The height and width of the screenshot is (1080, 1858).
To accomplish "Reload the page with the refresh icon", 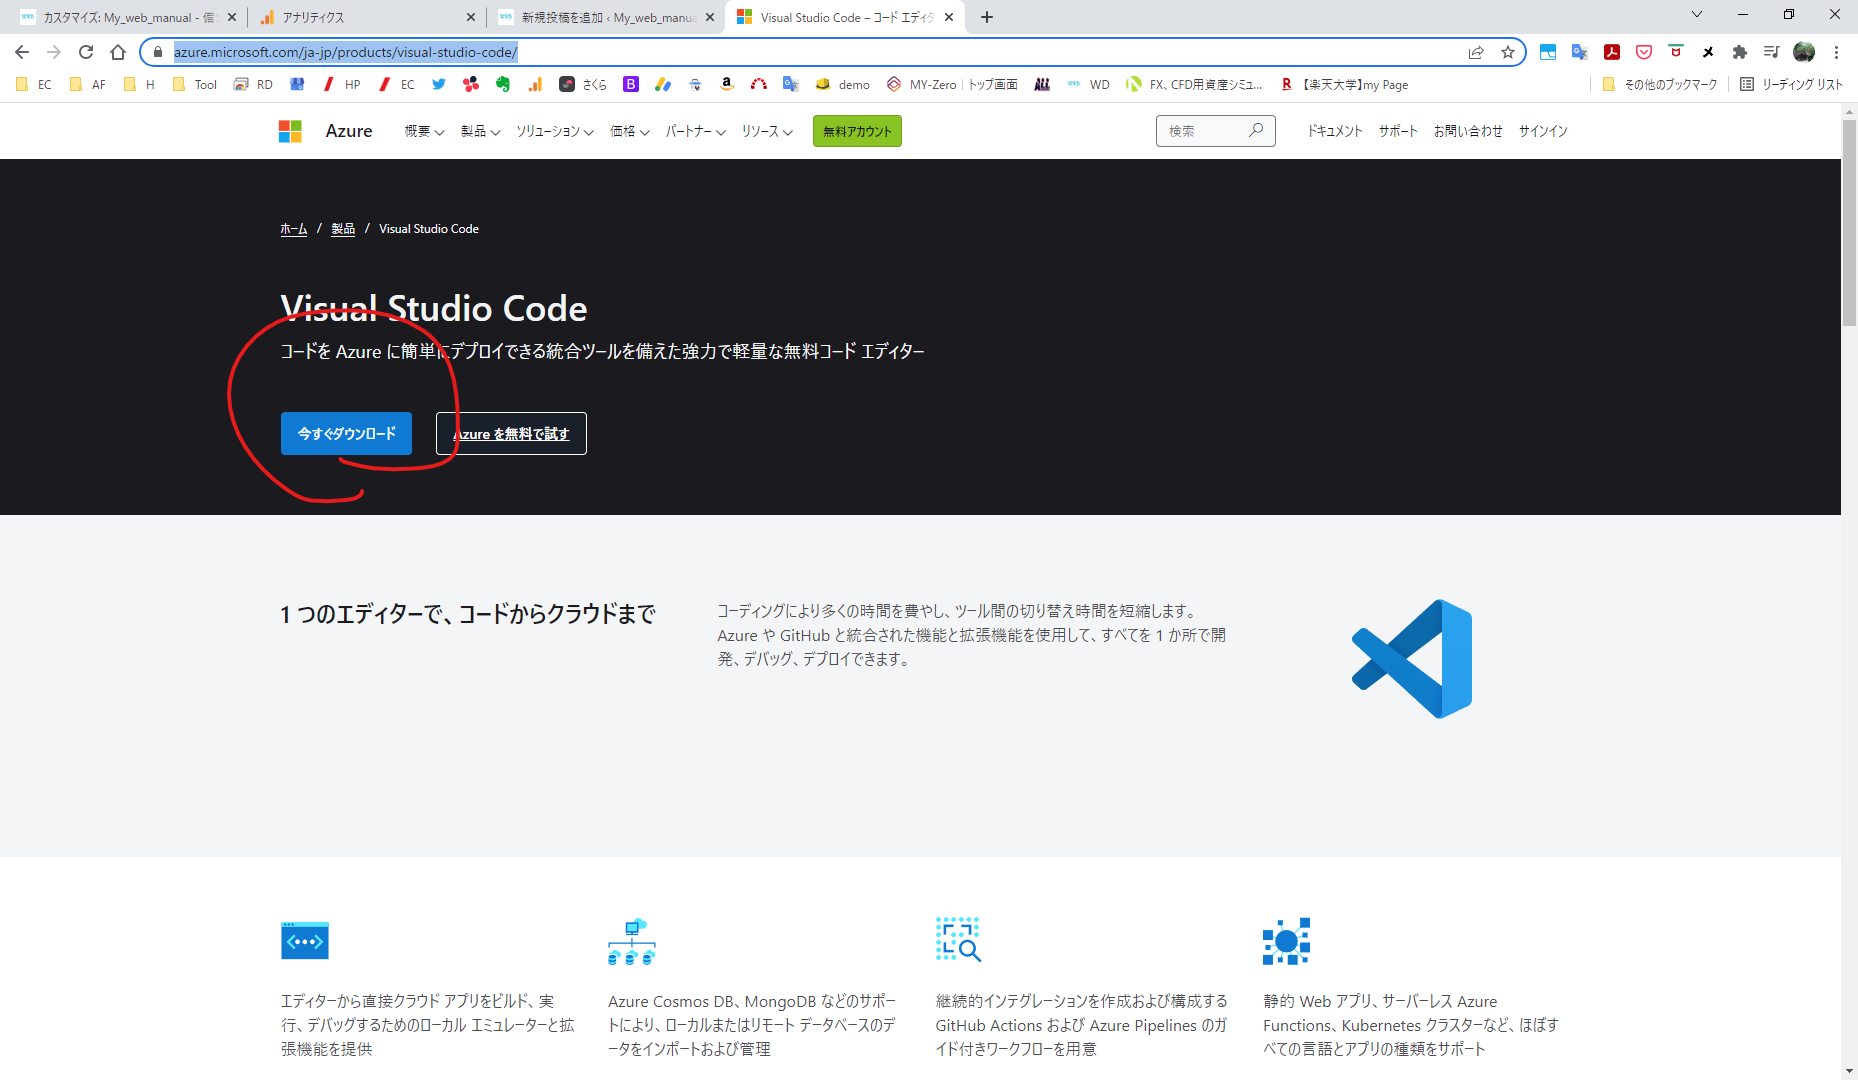I will (86, 52).
